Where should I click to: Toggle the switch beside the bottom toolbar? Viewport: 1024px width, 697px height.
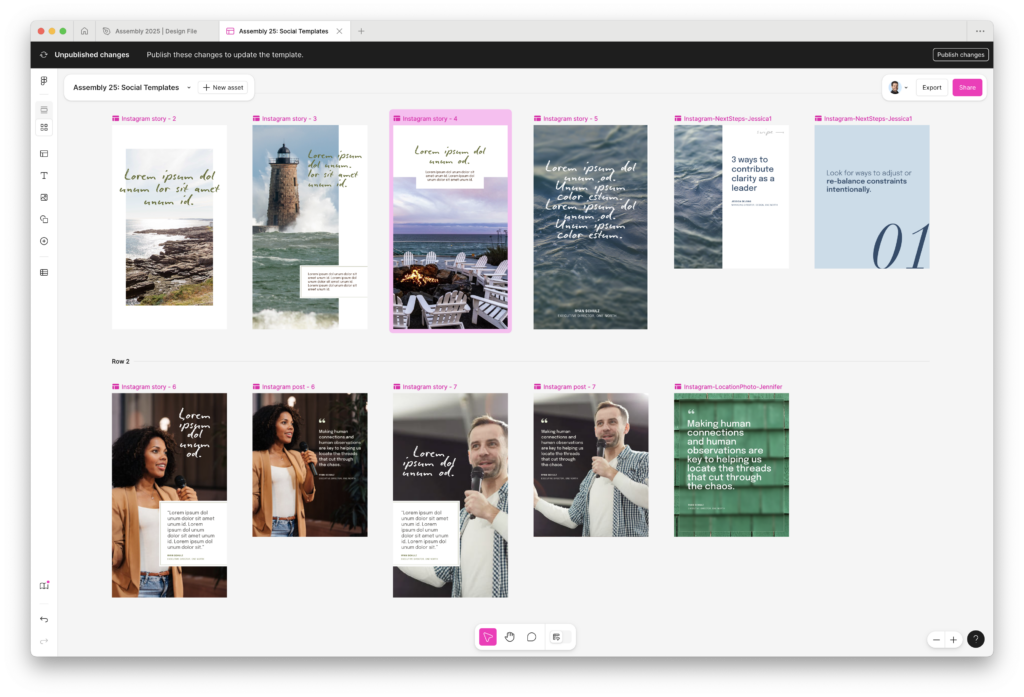(x=556, y=636)
